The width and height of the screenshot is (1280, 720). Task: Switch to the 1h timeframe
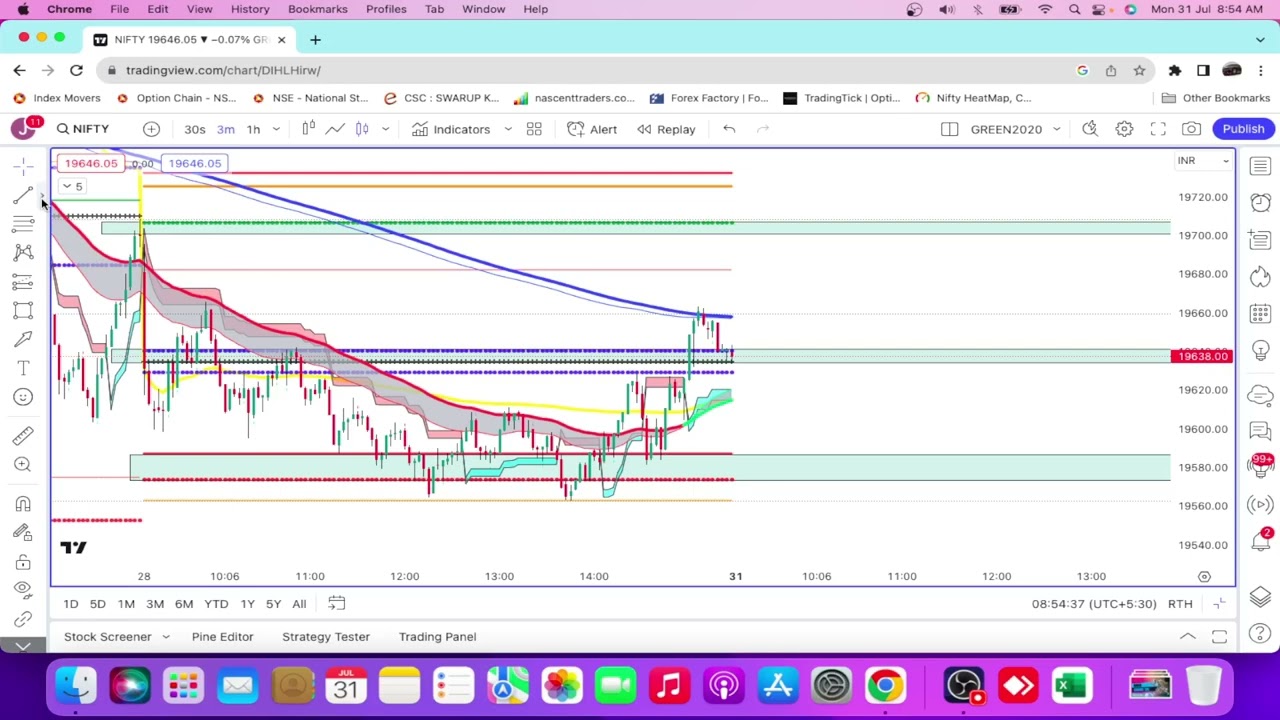253,129
